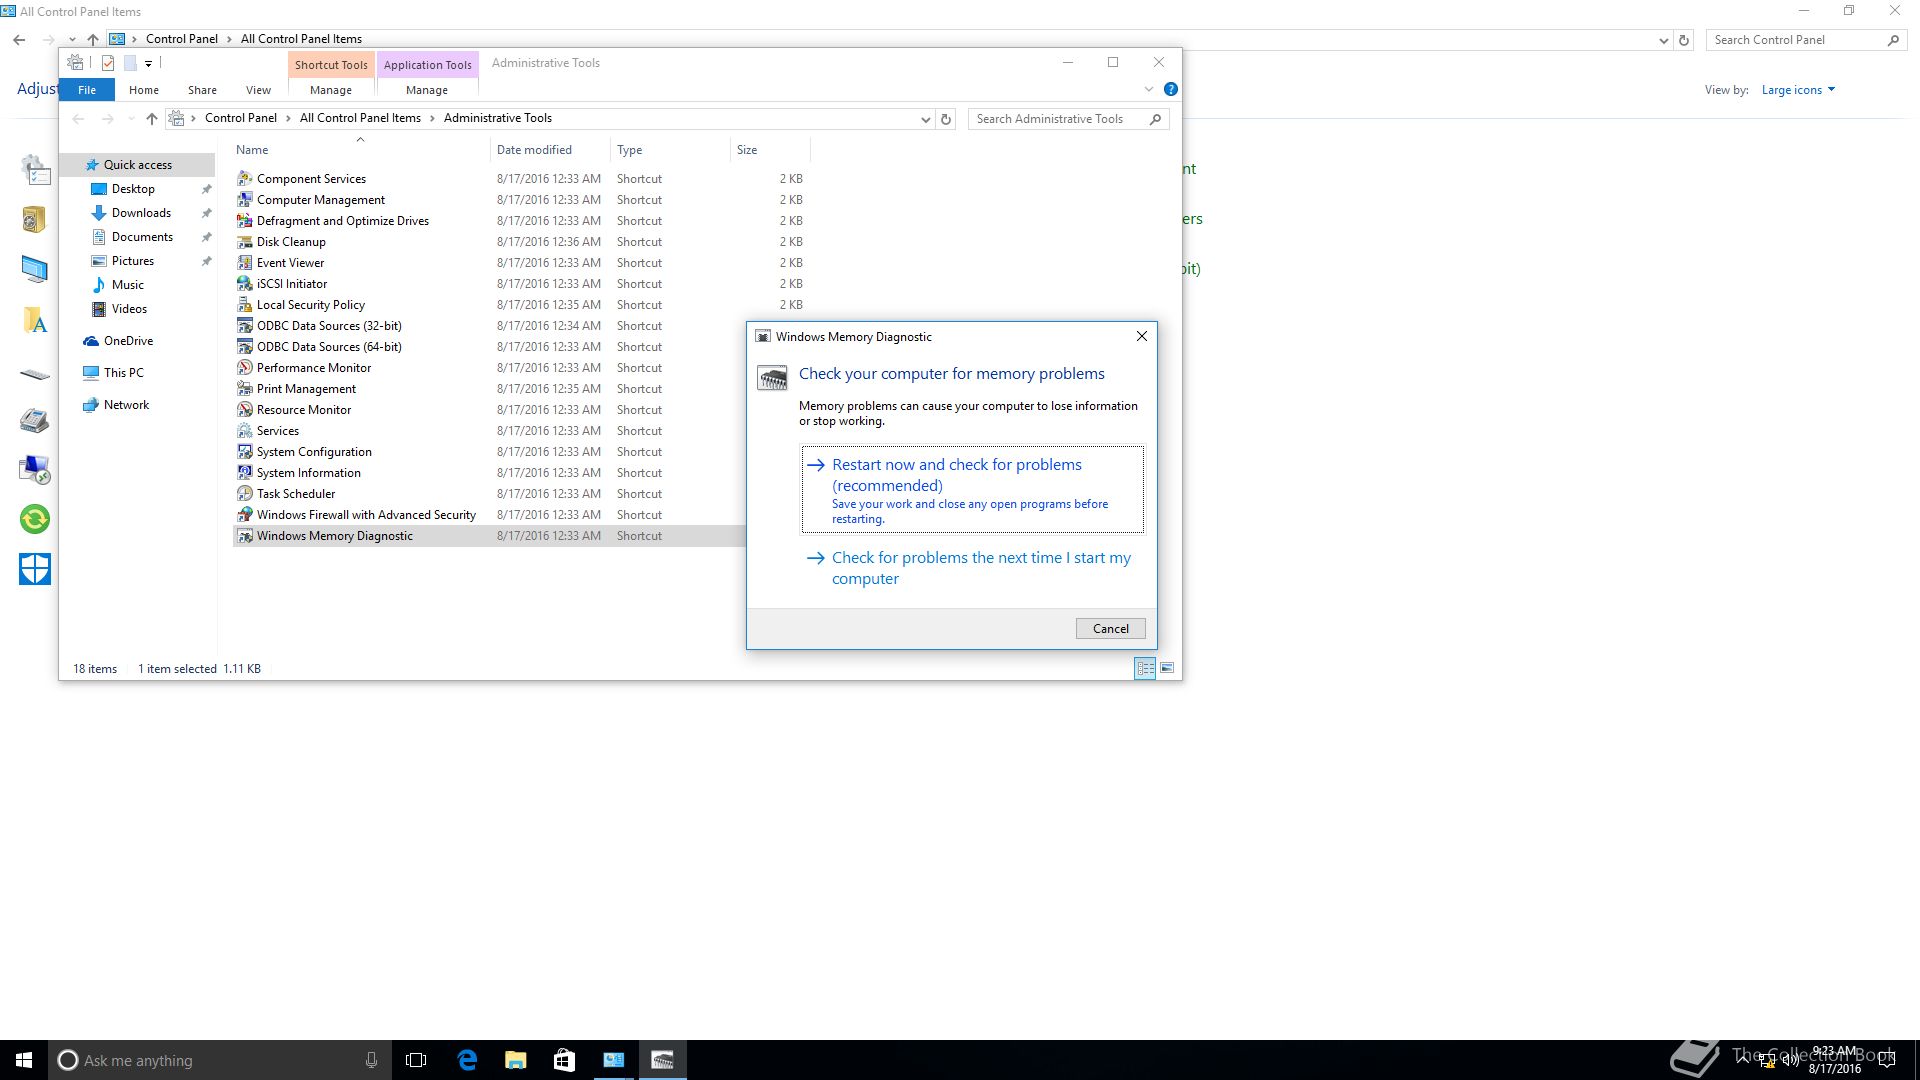This screenshot has height=1080, width=1920.
Task: Click the Windows Firewall with Advanced Security icon
Action: (x=244, y=514)
